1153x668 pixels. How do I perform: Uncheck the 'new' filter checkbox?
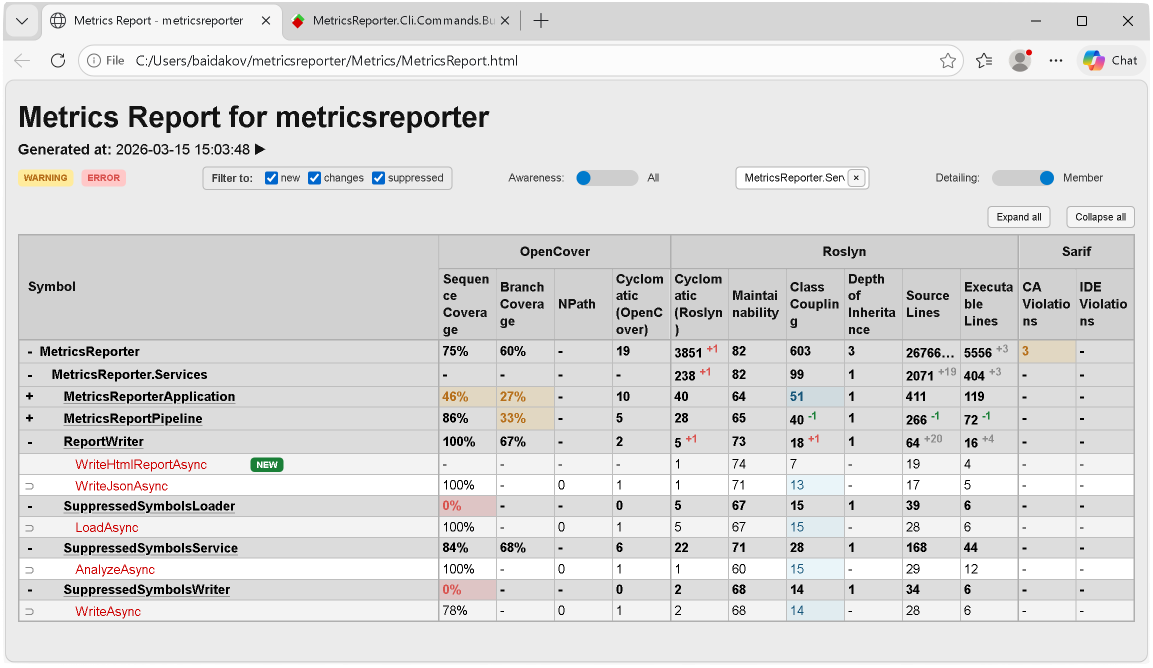[271, 177]
